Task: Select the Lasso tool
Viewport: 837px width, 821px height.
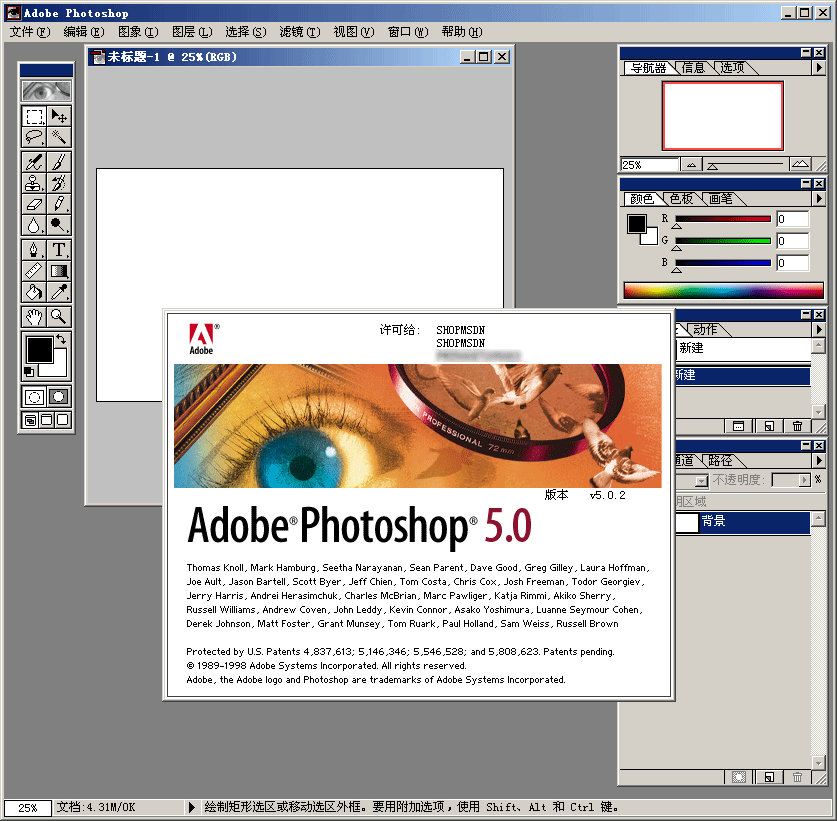Action: tap(34, 137)
